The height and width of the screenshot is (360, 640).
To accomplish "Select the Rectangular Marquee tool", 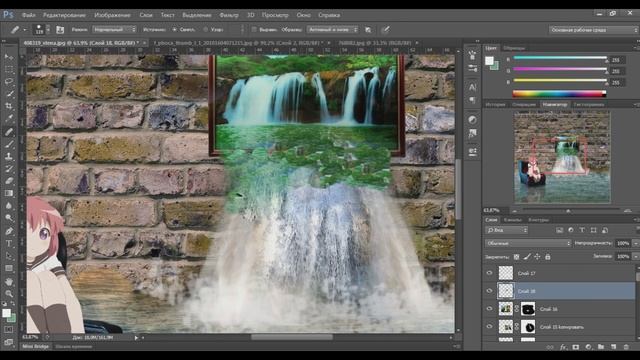I will tap(9, 69).
